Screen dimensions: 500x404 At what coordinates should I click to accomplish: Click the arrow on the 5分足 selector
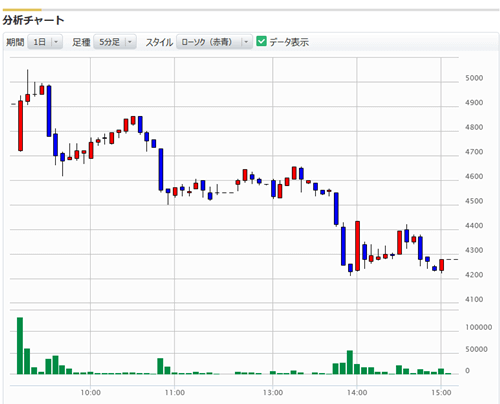[x=130, y=42]
